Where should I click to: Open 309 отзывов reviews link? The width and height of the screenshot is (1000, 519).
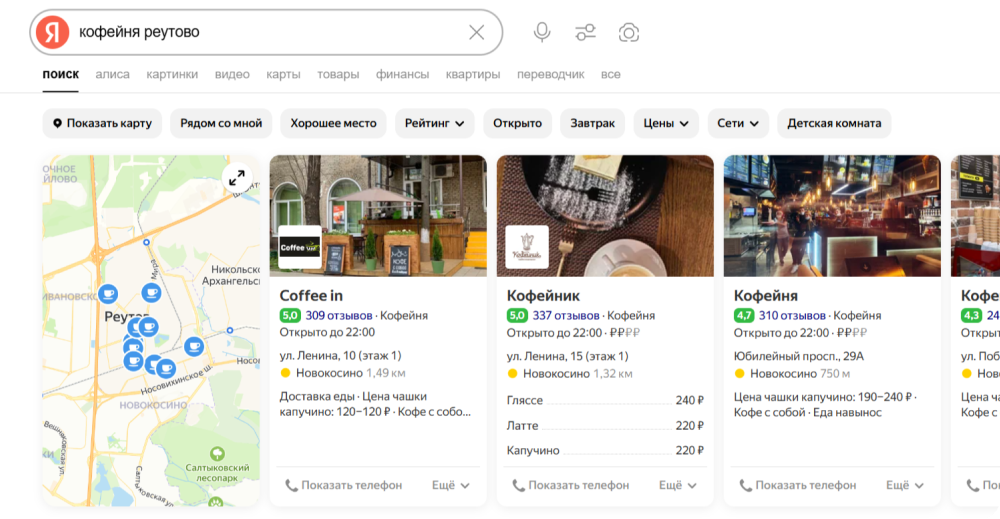[x=339, y=316]
